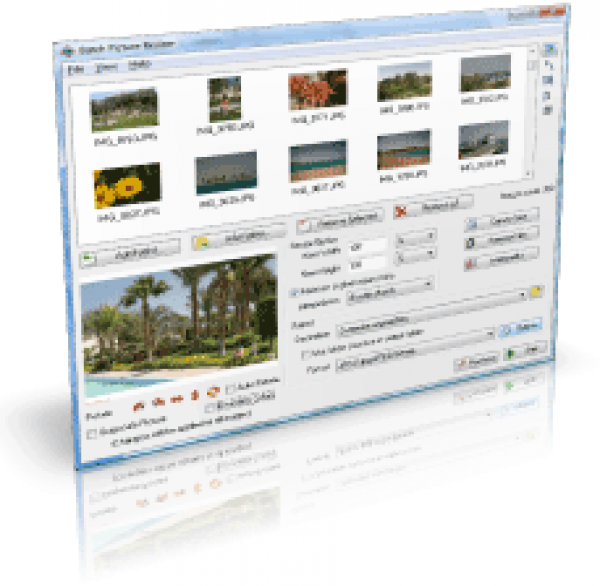The width and height of the screenshot is (600, 586).
Task: Select the yellow sunflowers thumbnail
Action: click(127, 186)
